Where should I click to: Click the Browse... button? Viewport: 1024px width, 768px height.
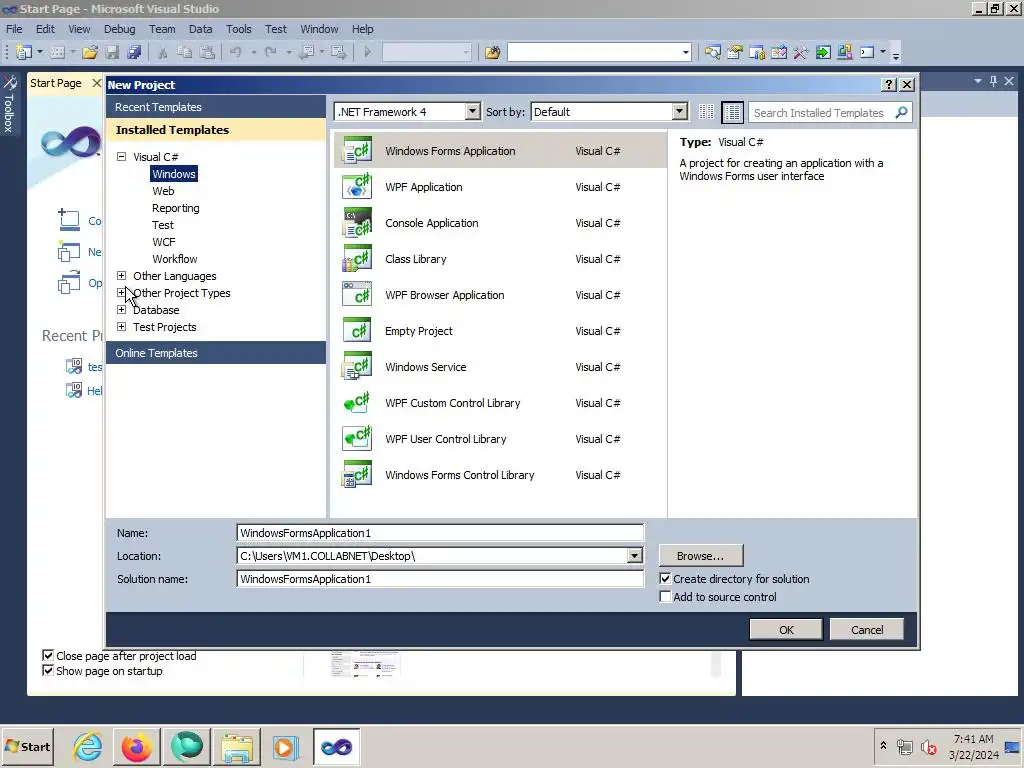coord(701,556)
